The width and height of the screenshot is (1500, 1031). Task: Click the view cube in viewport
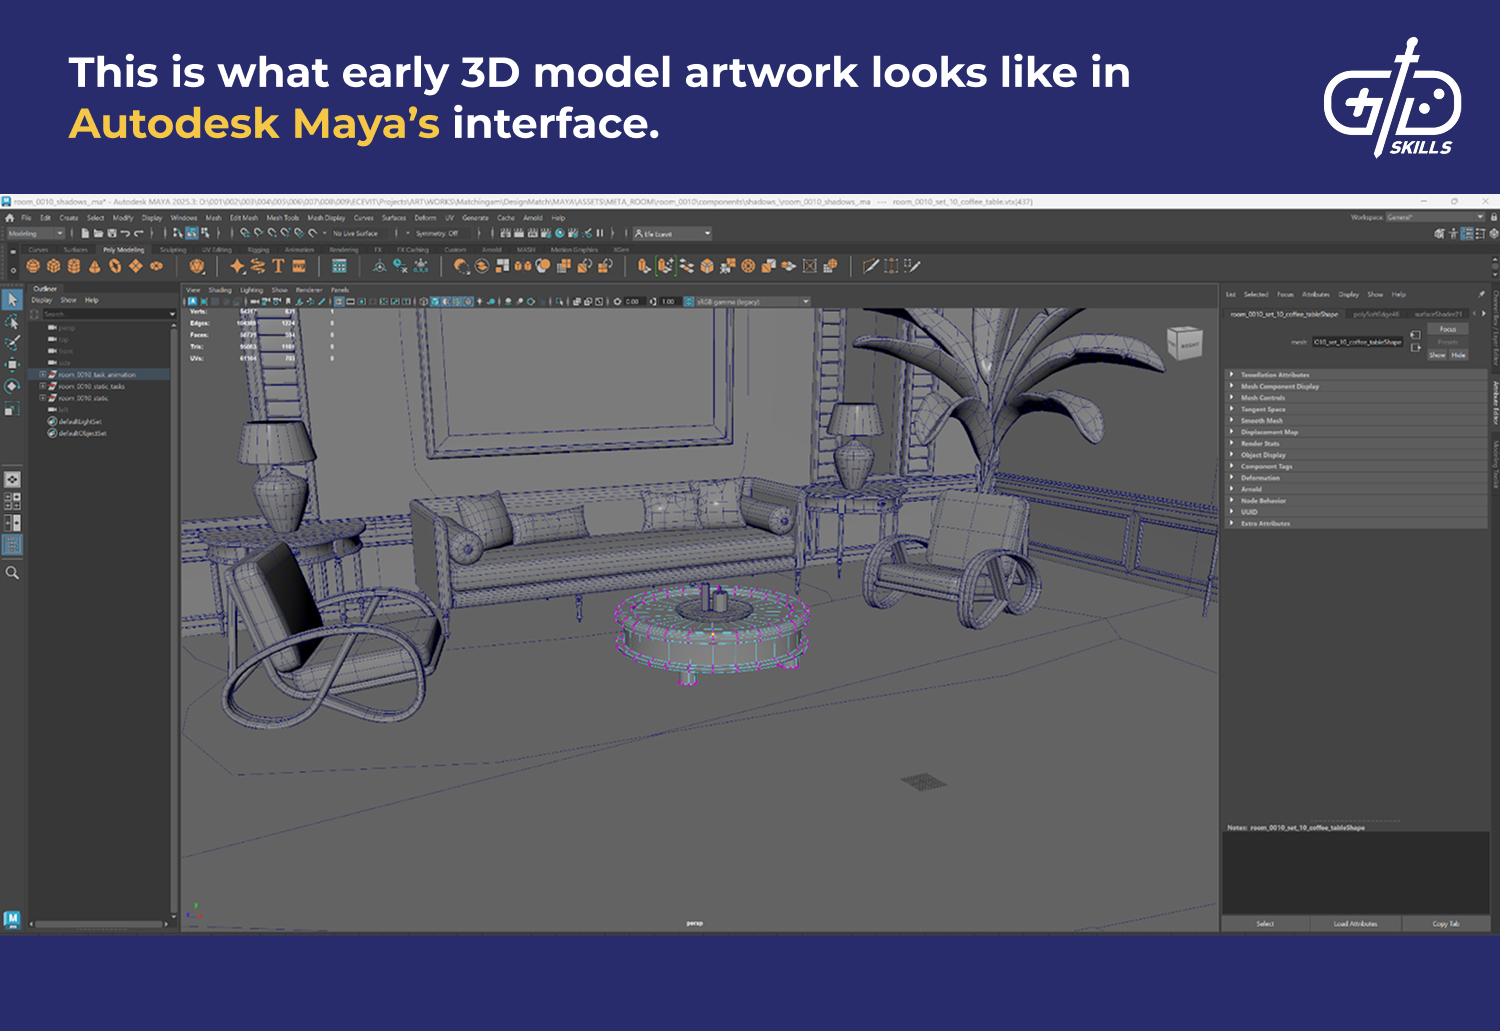coord(1185,343)
